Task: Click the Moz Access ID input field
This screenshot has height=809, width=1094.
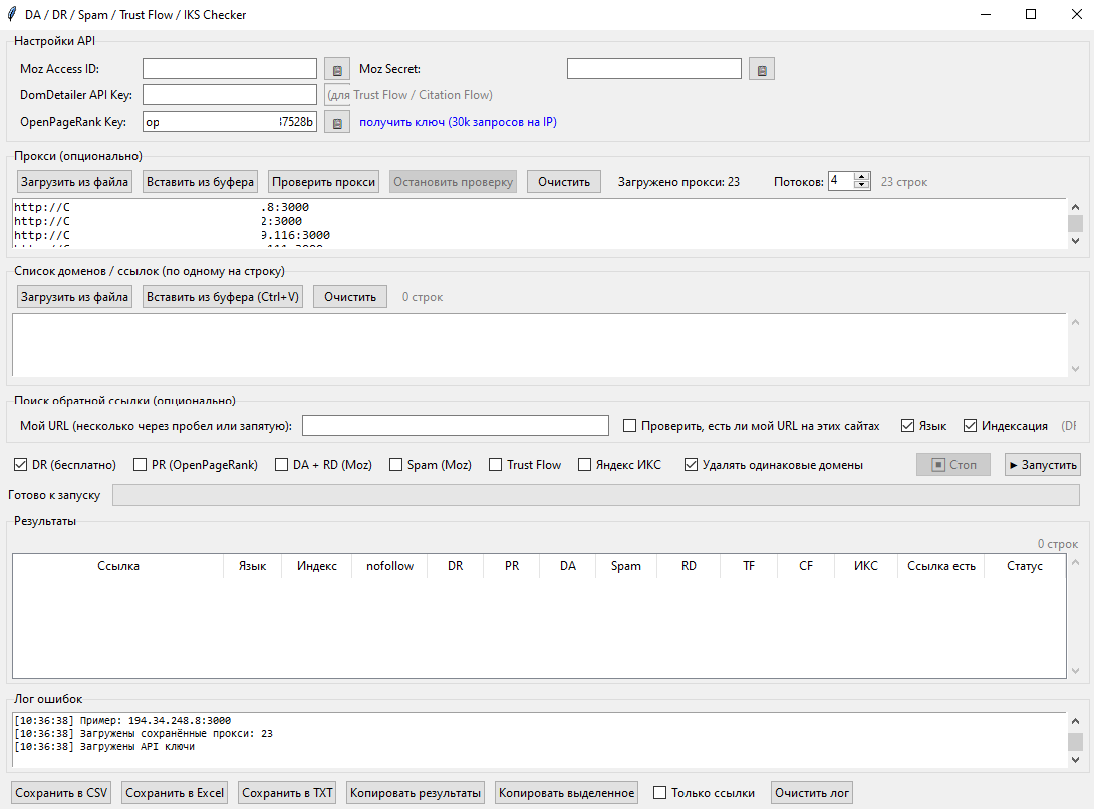Action: [230, 68]
